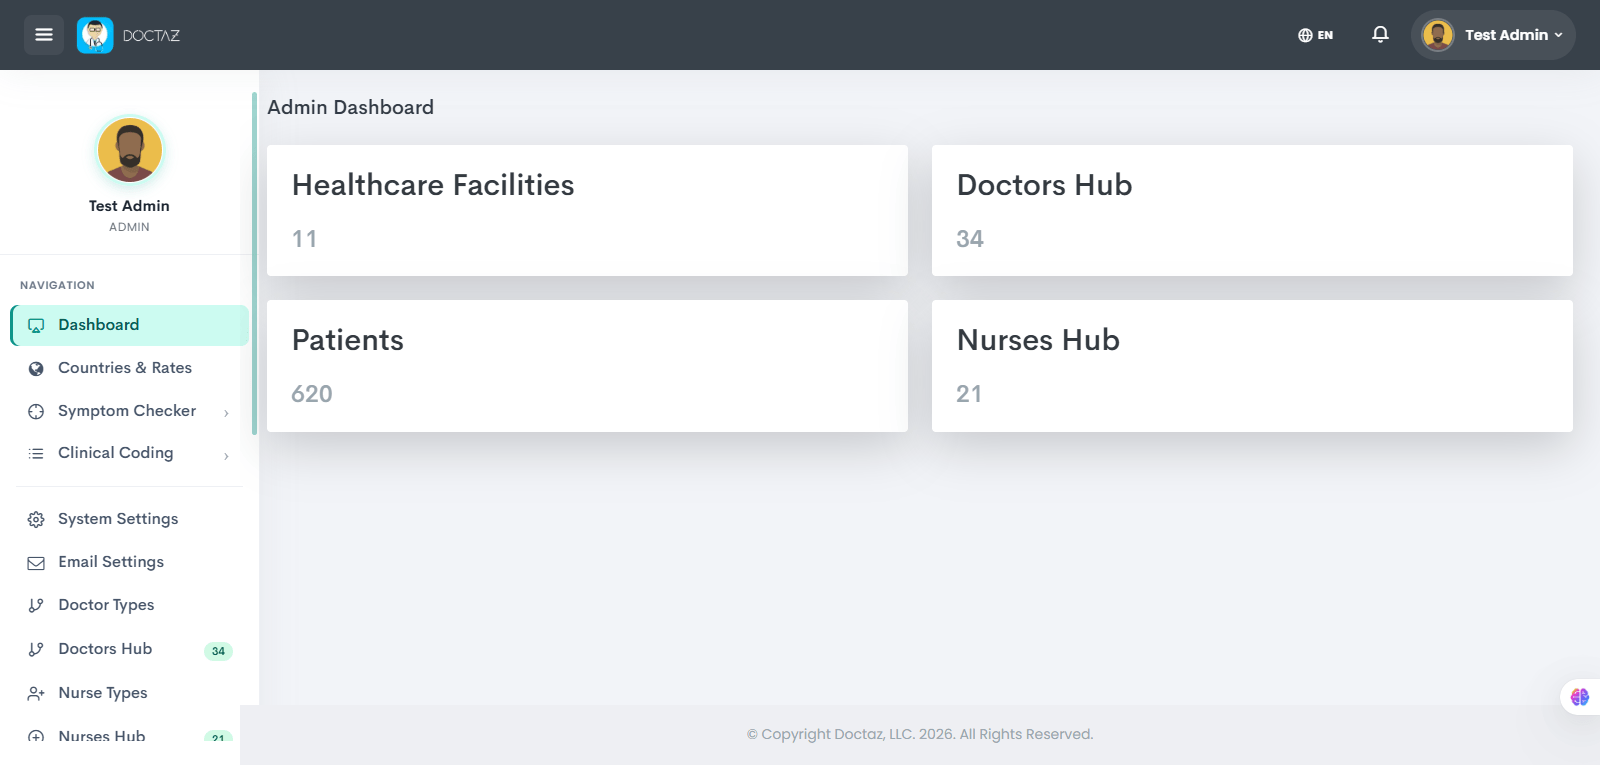This screenshot has height=765, width=1600.
Task: Toggle the hamburger sidebar menu button
Action: click(44, 35)
